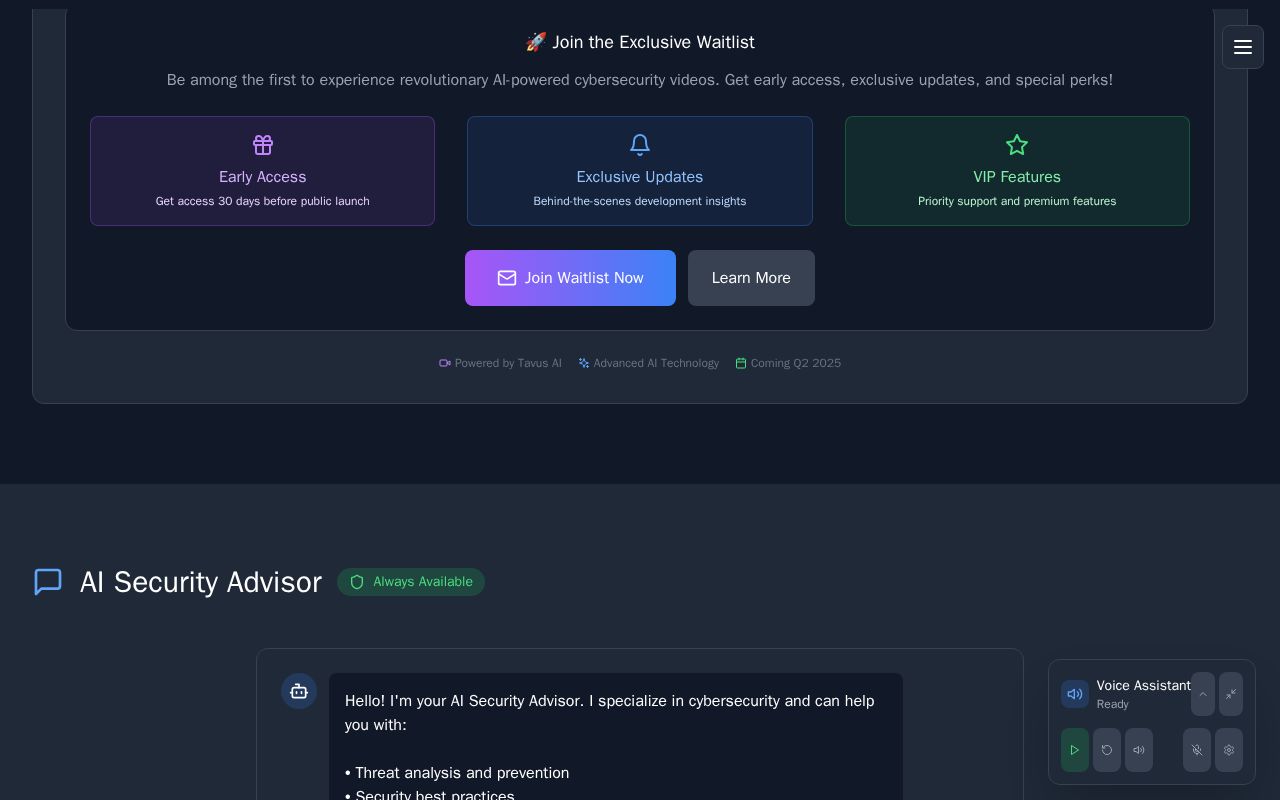Click the Voice Assistant 'Ready' status text
1280x800 pixels.
[1112, 704]
